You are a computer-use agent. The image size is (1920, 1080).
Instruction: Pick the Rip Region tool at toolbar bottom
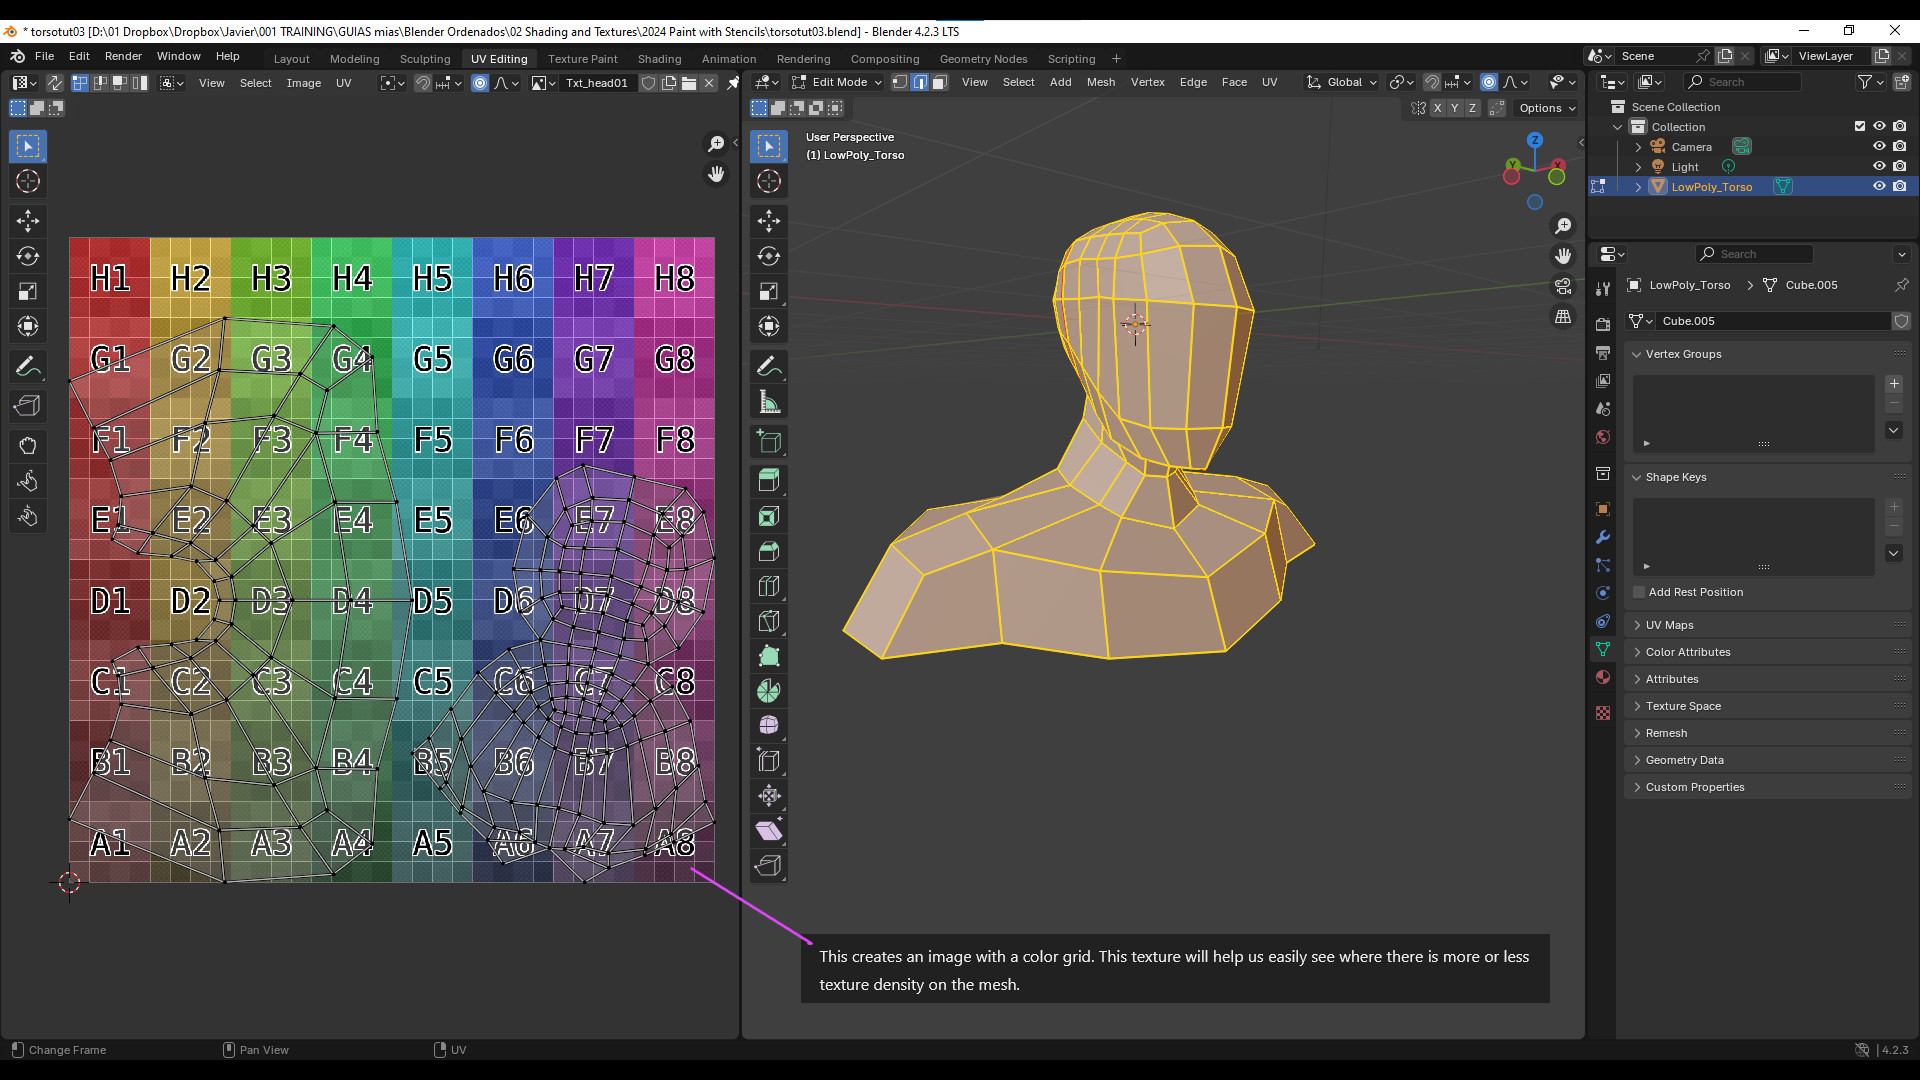(769, 866)
